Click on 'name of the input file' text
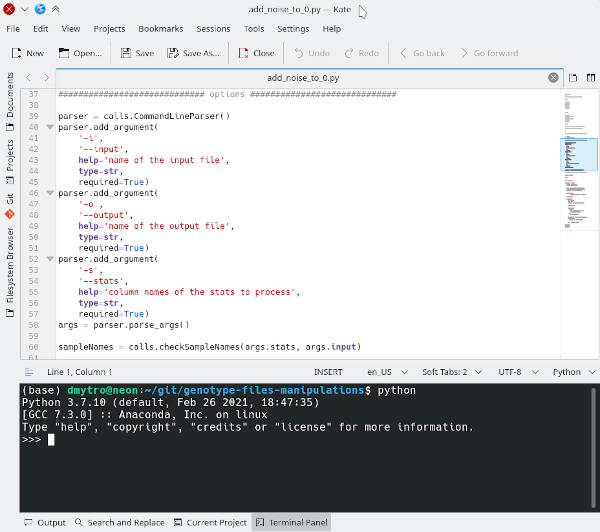 [x=165, y=160]
